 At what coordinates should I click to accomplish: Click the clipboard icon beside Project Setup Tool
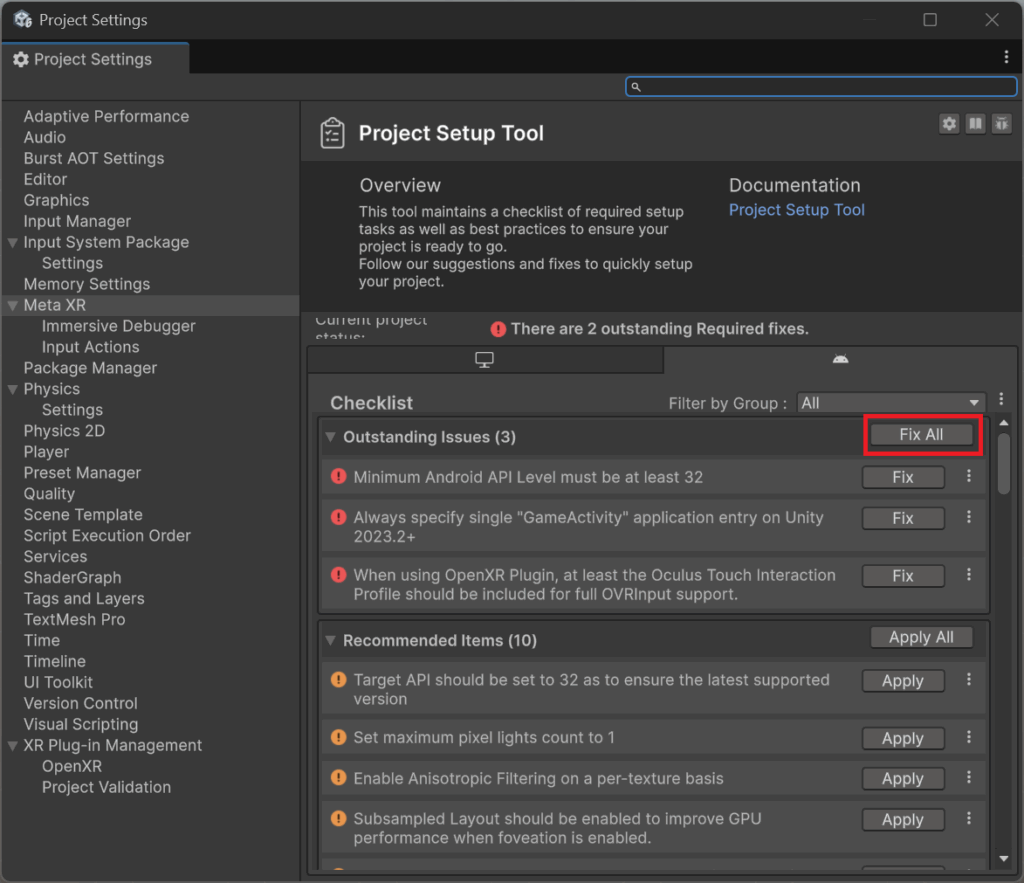coord(332,133)
